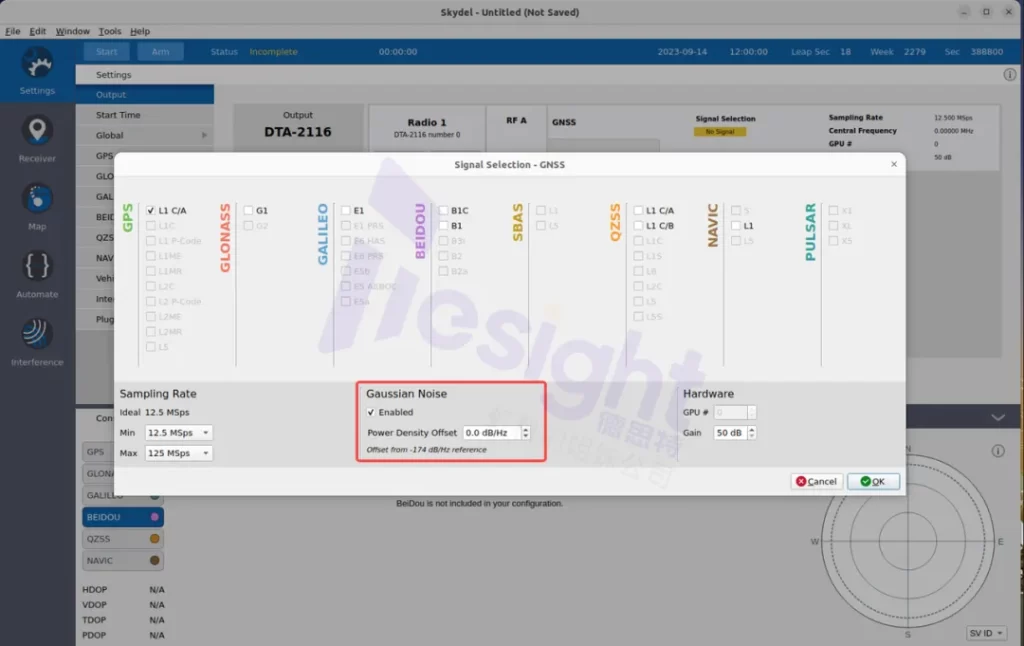
Task: Open the Map globe icon
Action: [x=37, y=199]
